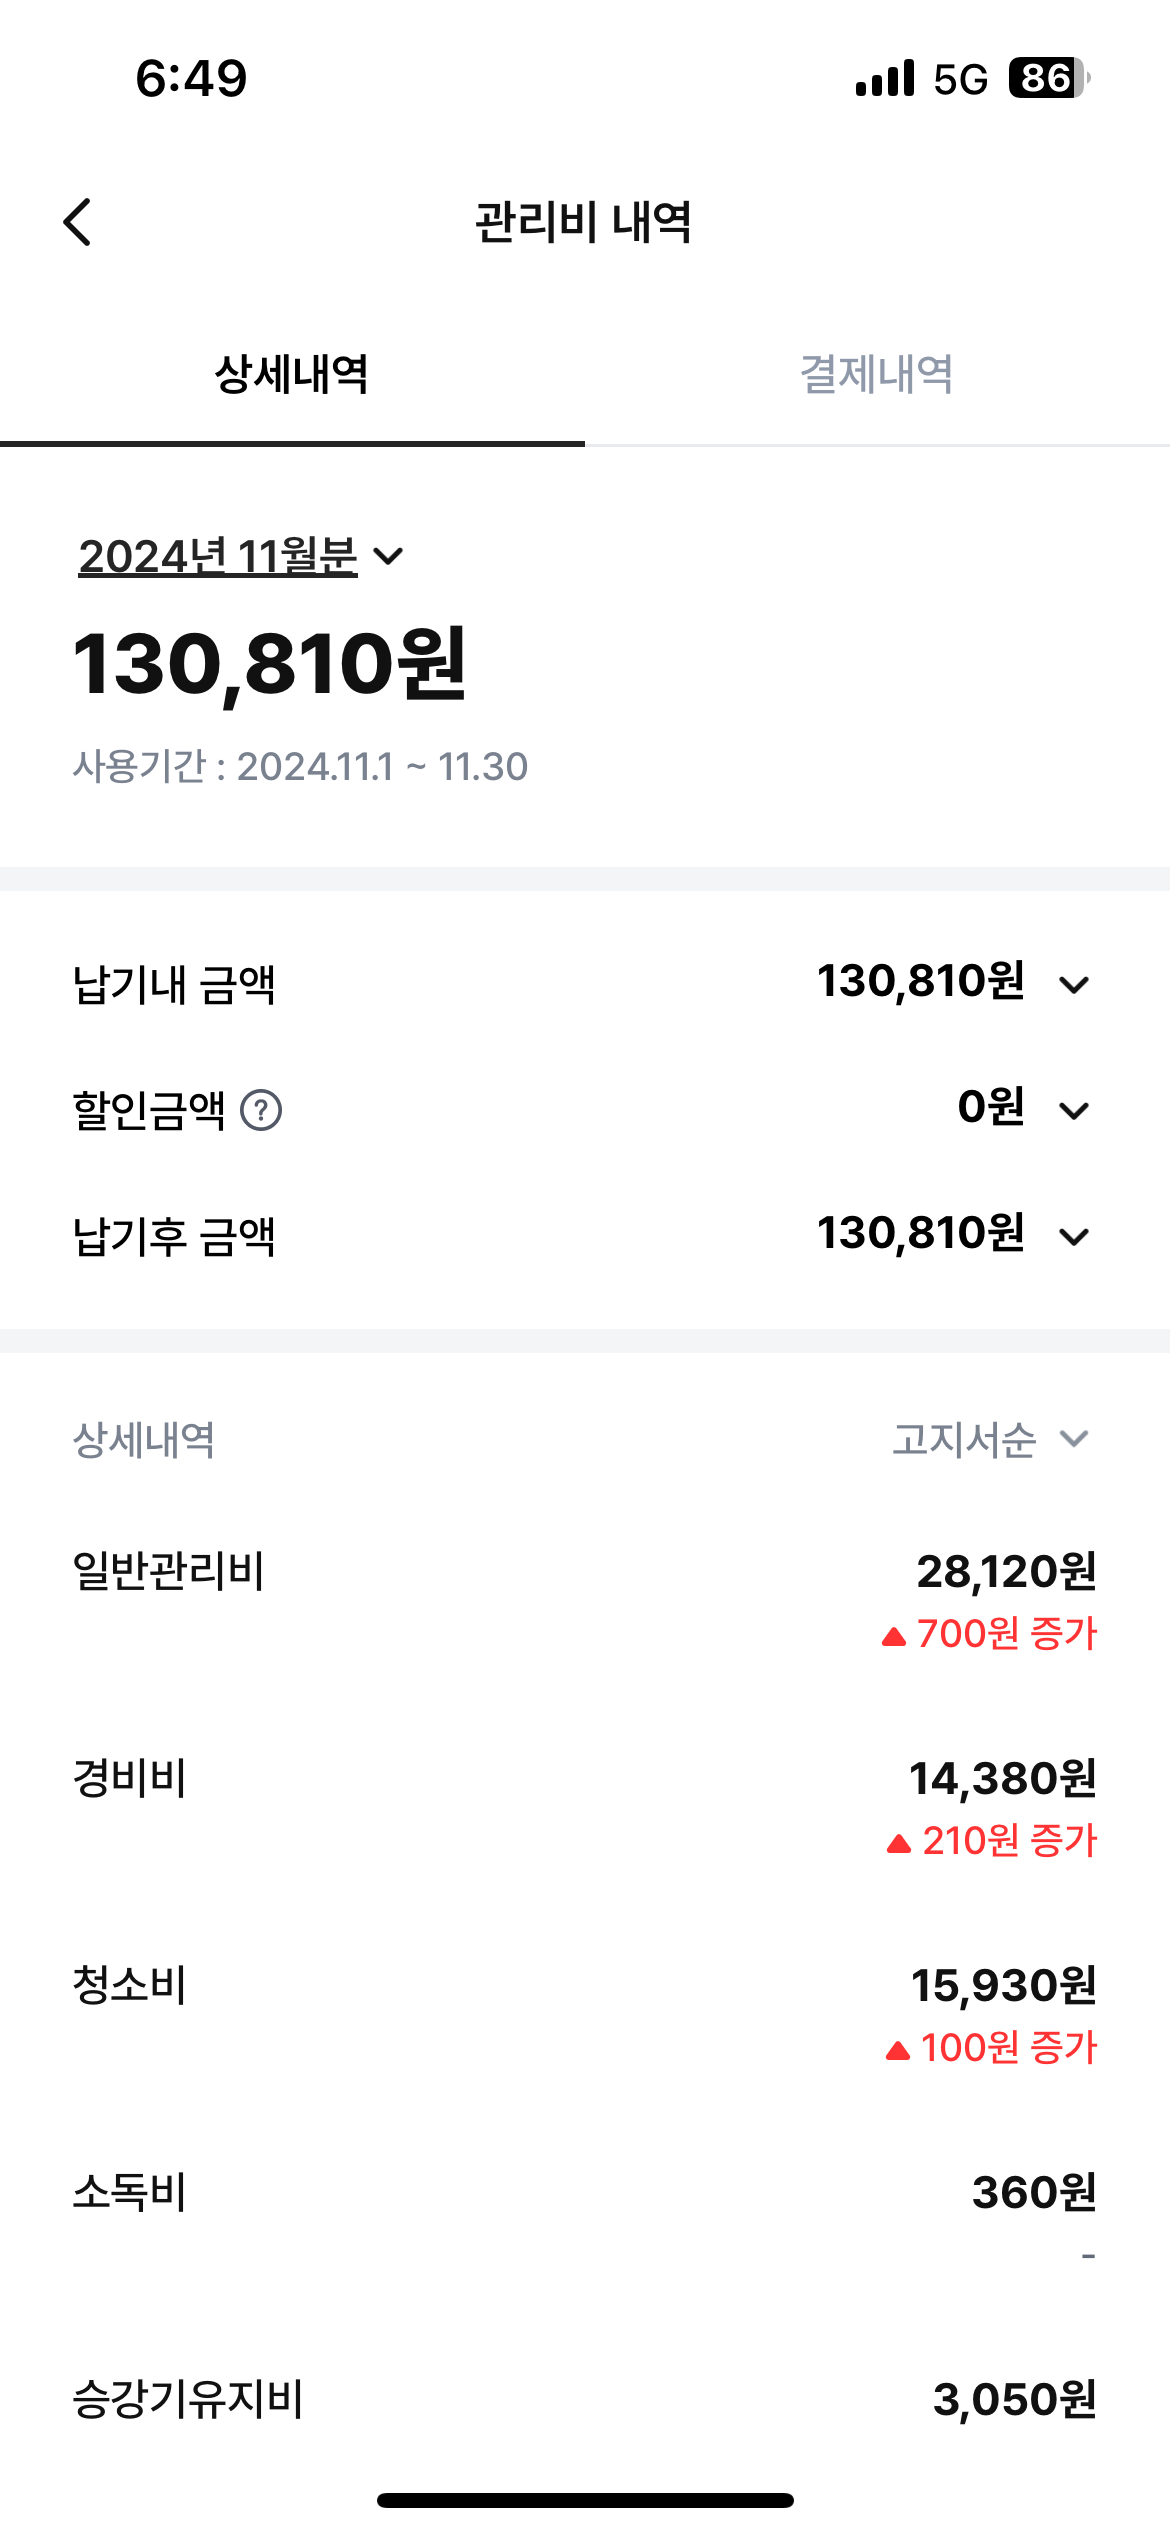Open the 2024년 11월분 month selector
Image resolution: width=1170 pixels, height=2532 pixels.
(x=240, y=556)
